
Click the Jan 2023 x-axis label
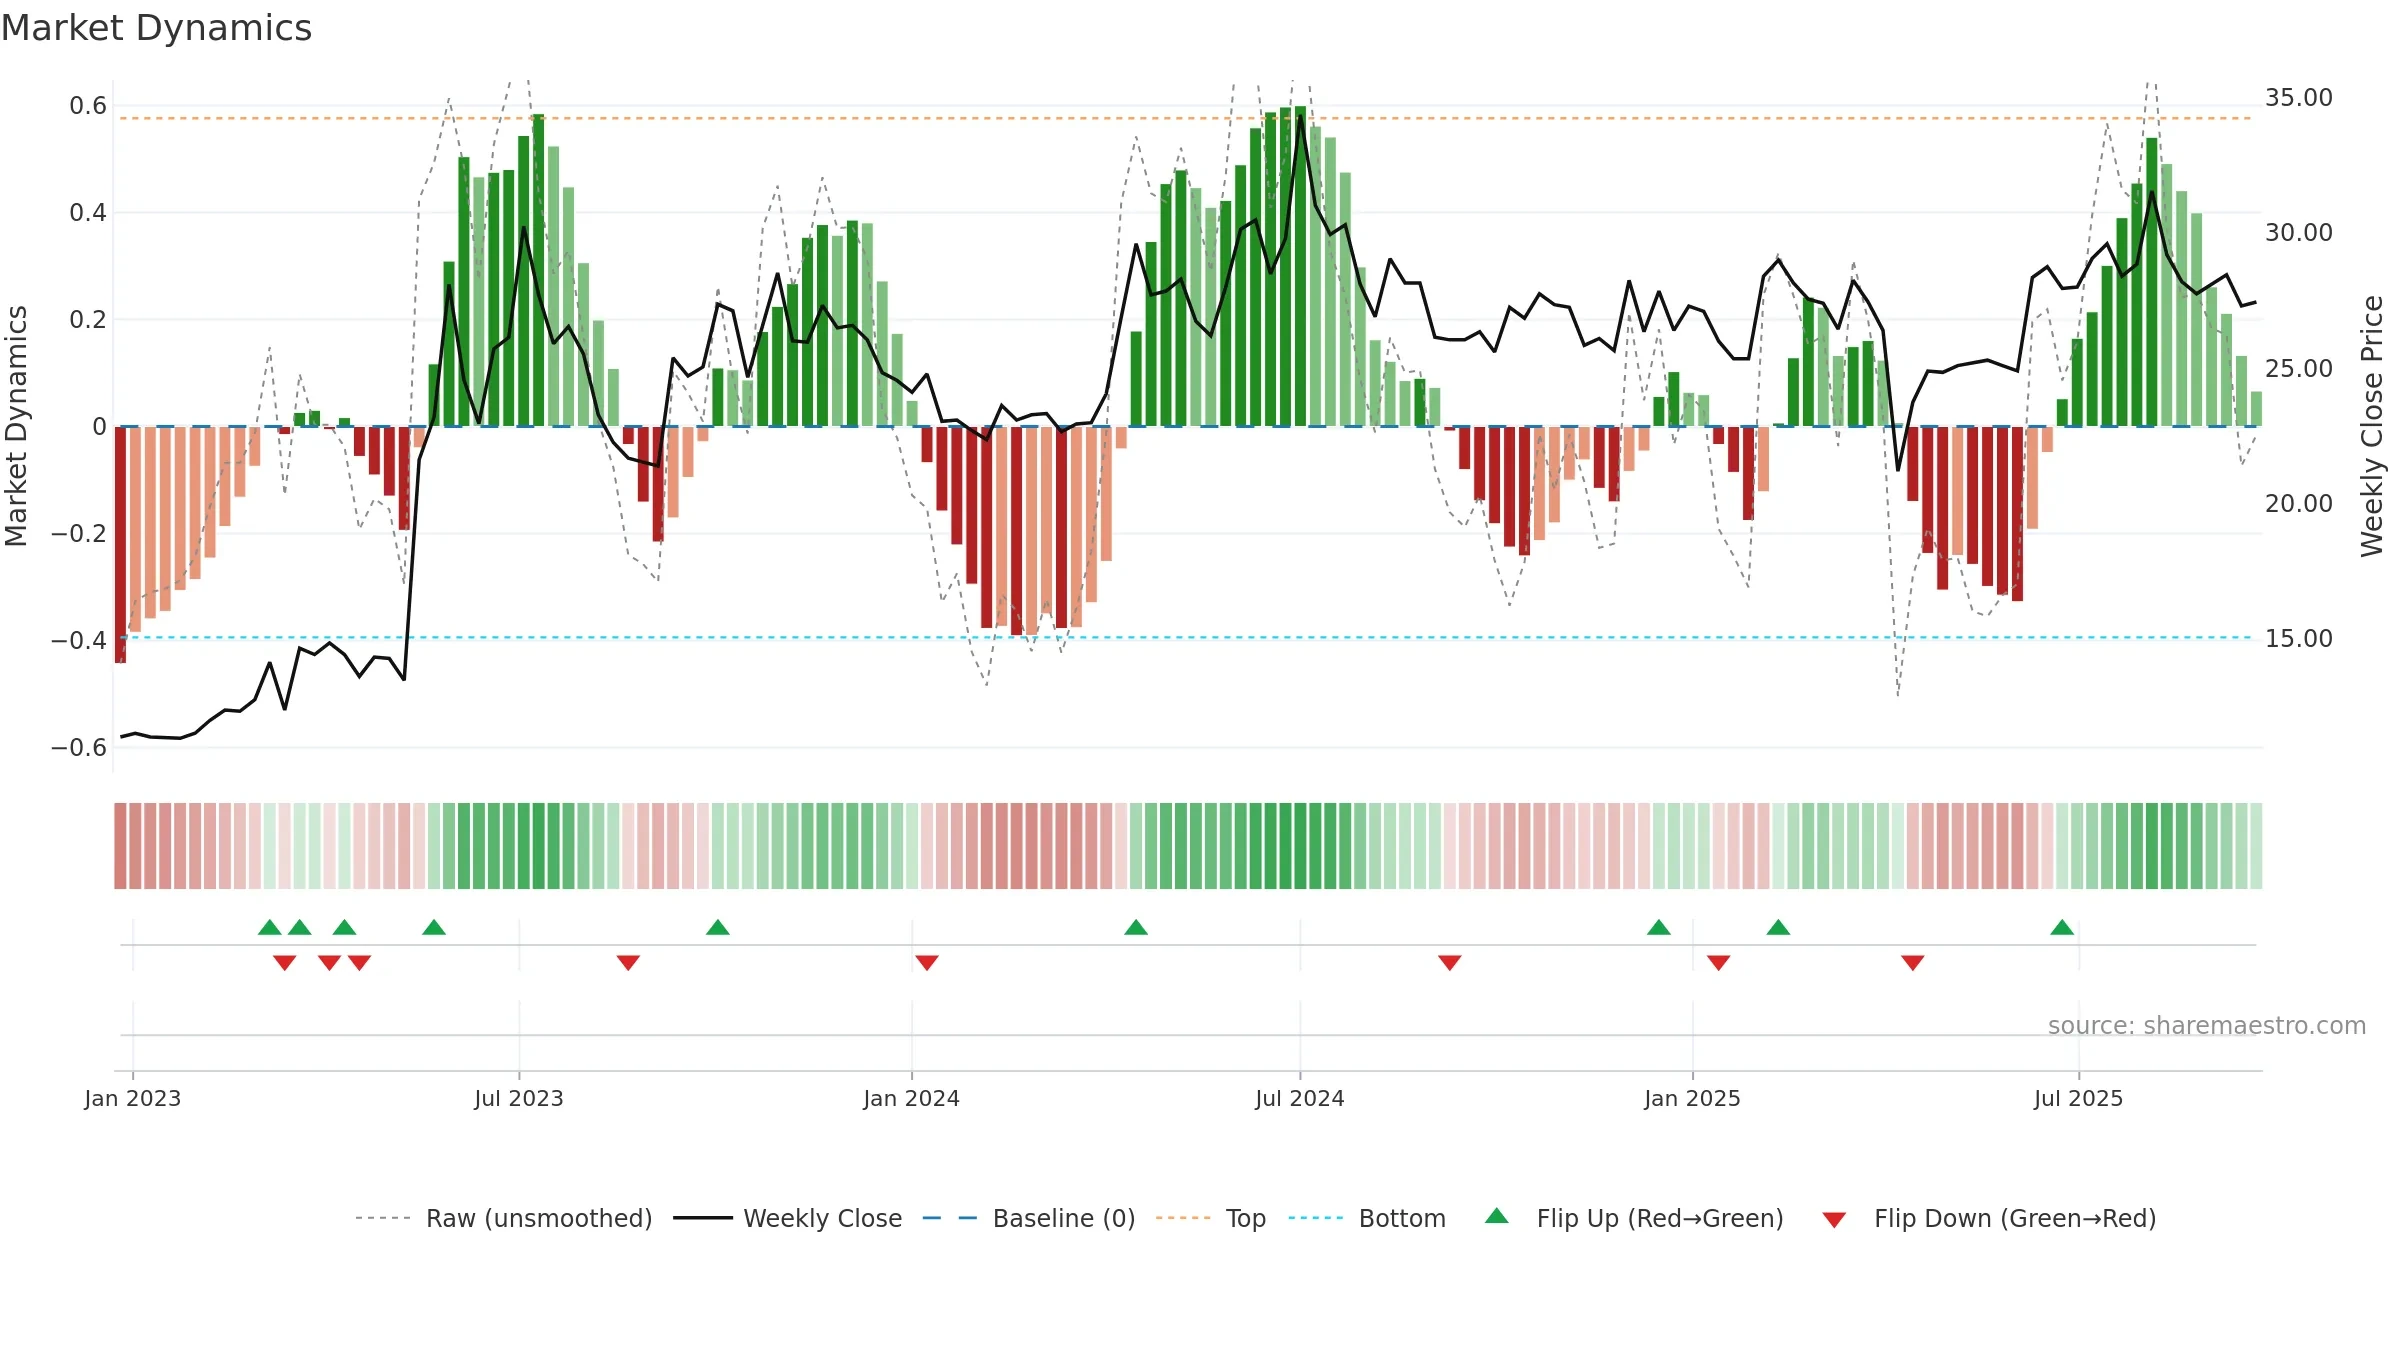point(133,1098)
